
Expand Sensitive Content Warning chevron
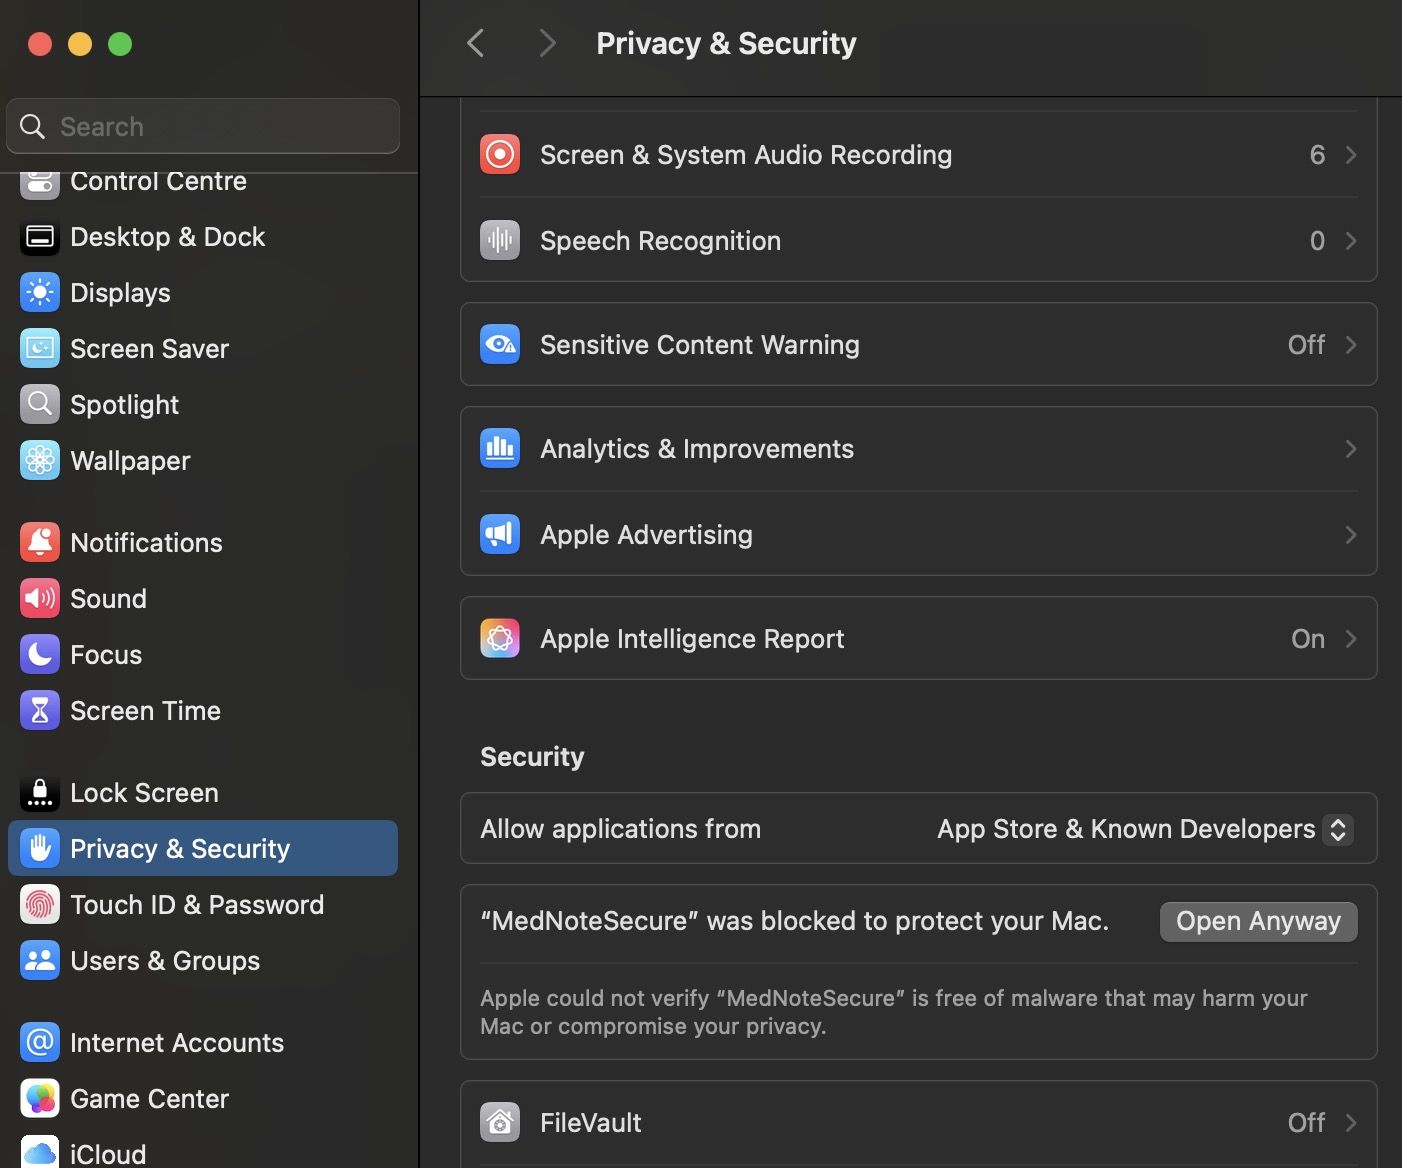coord(1351,345)
